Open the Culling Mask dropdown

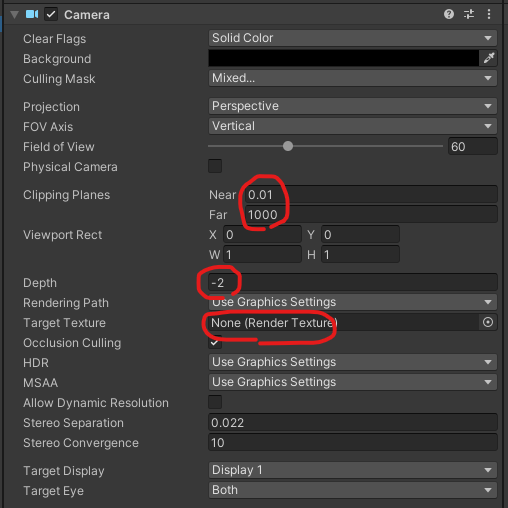point(353,78)
